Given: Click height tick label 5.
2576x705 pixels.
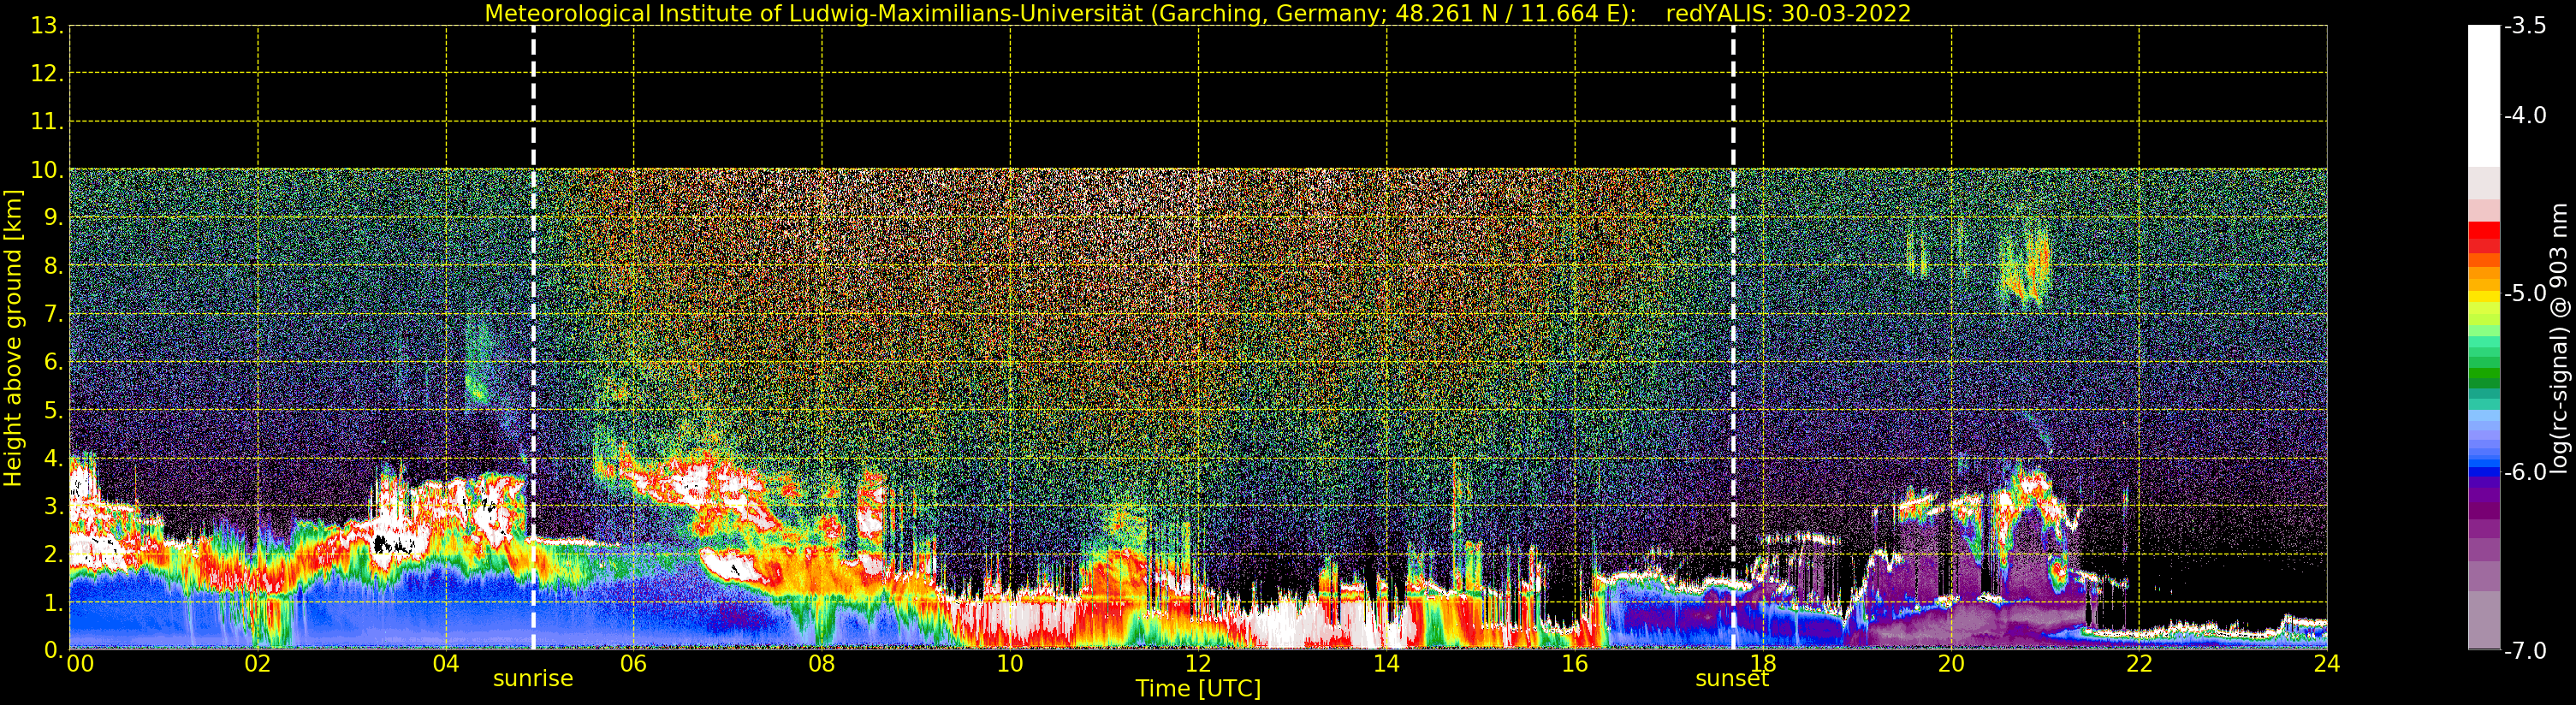Looking at the screenshot, I should [54, 410].
